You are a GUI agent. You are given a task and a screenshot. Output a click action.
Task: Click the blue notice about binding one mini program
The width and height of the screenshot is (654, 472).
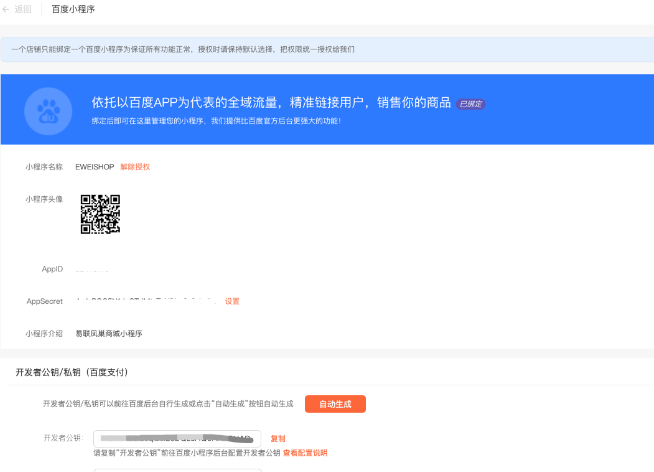[327, 49]
